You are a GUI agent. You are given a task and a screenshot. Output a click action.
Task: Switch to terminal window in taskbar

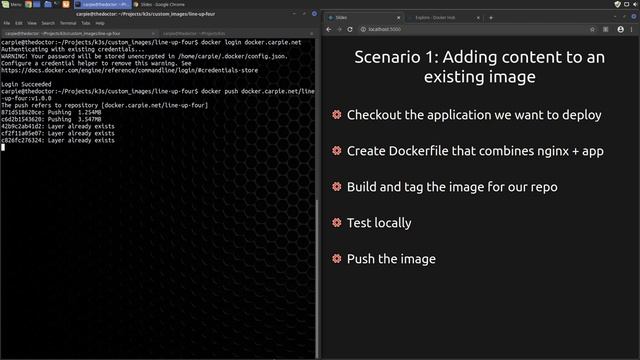(x=102, y=4)
